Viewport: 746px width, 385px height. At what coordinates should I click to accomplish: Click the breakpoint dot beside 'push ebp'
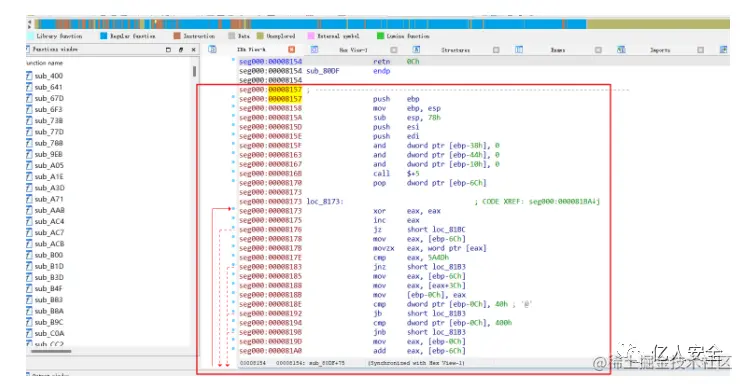tap(233, 97)
